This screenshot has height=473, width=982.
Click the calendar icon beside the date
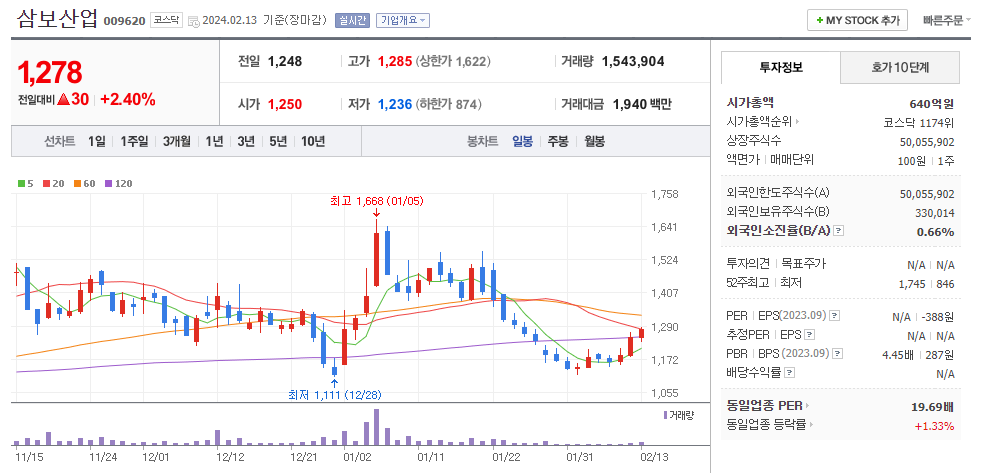(193, 21)
